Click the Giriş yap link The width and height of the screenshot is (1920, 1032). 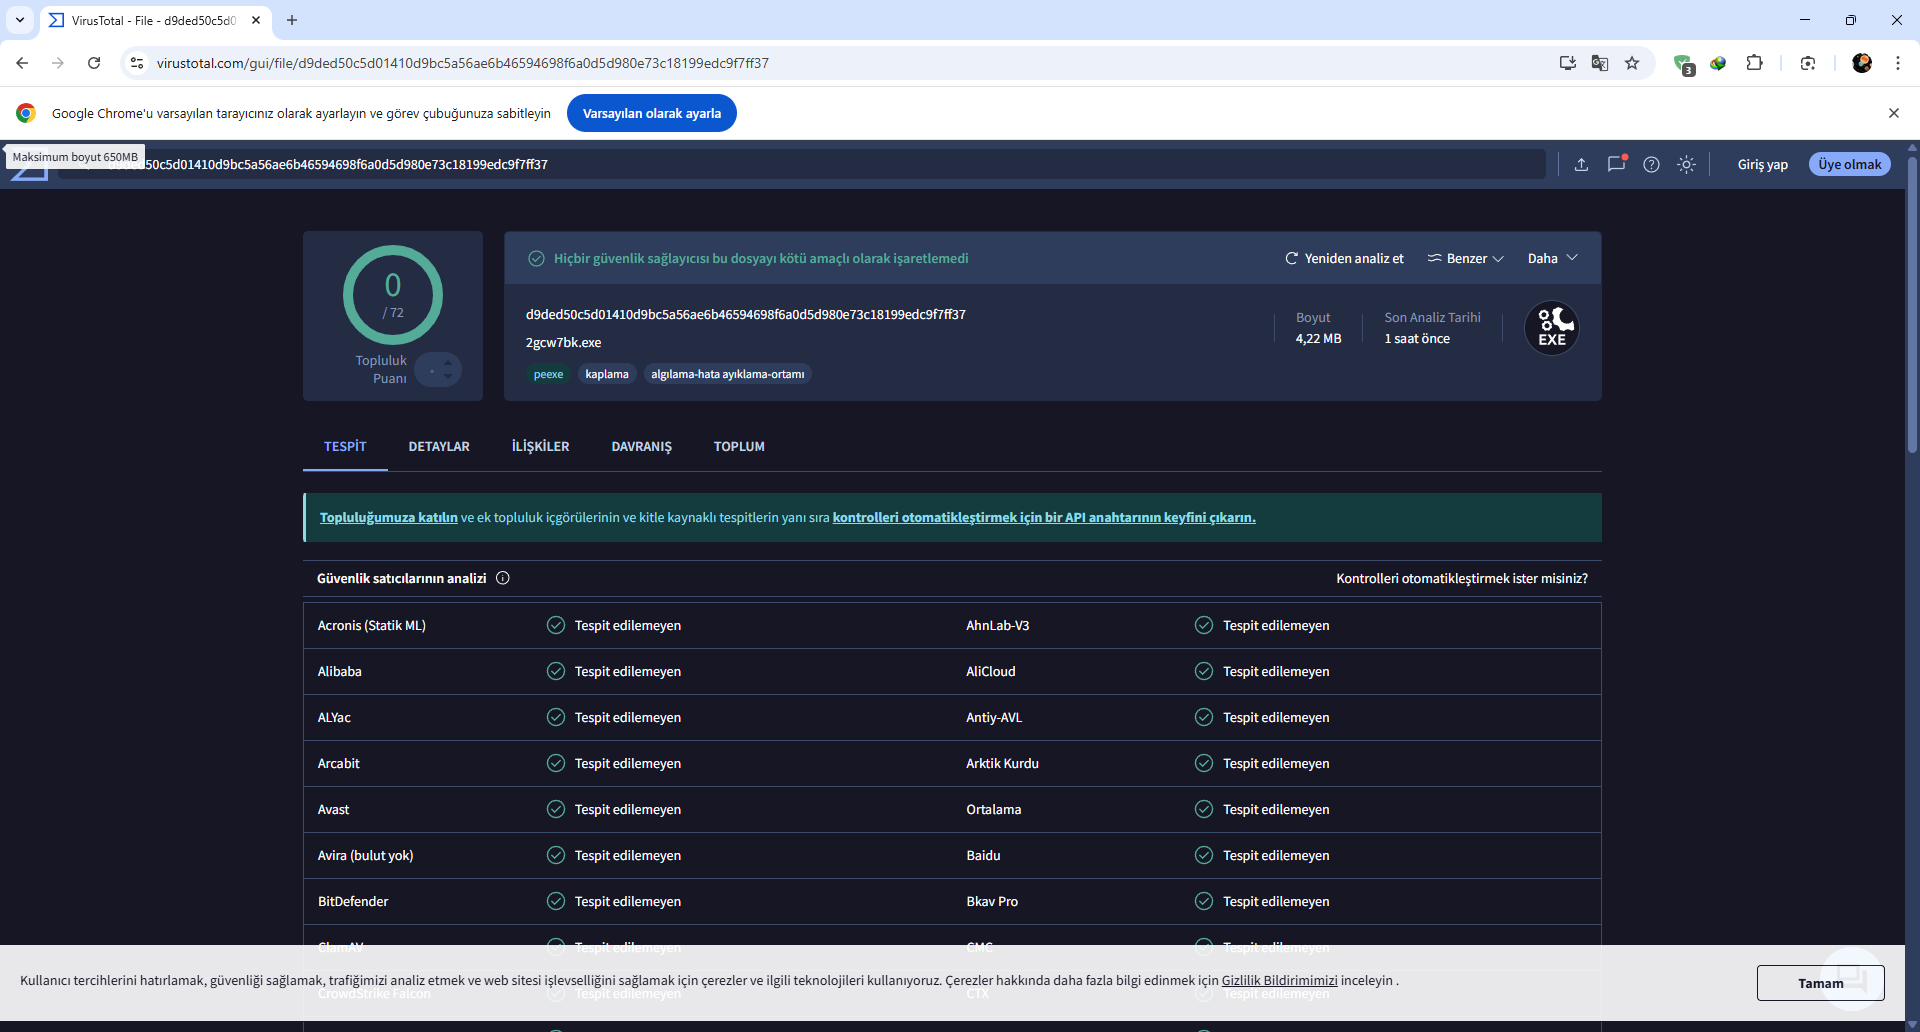coord(1763,165)
